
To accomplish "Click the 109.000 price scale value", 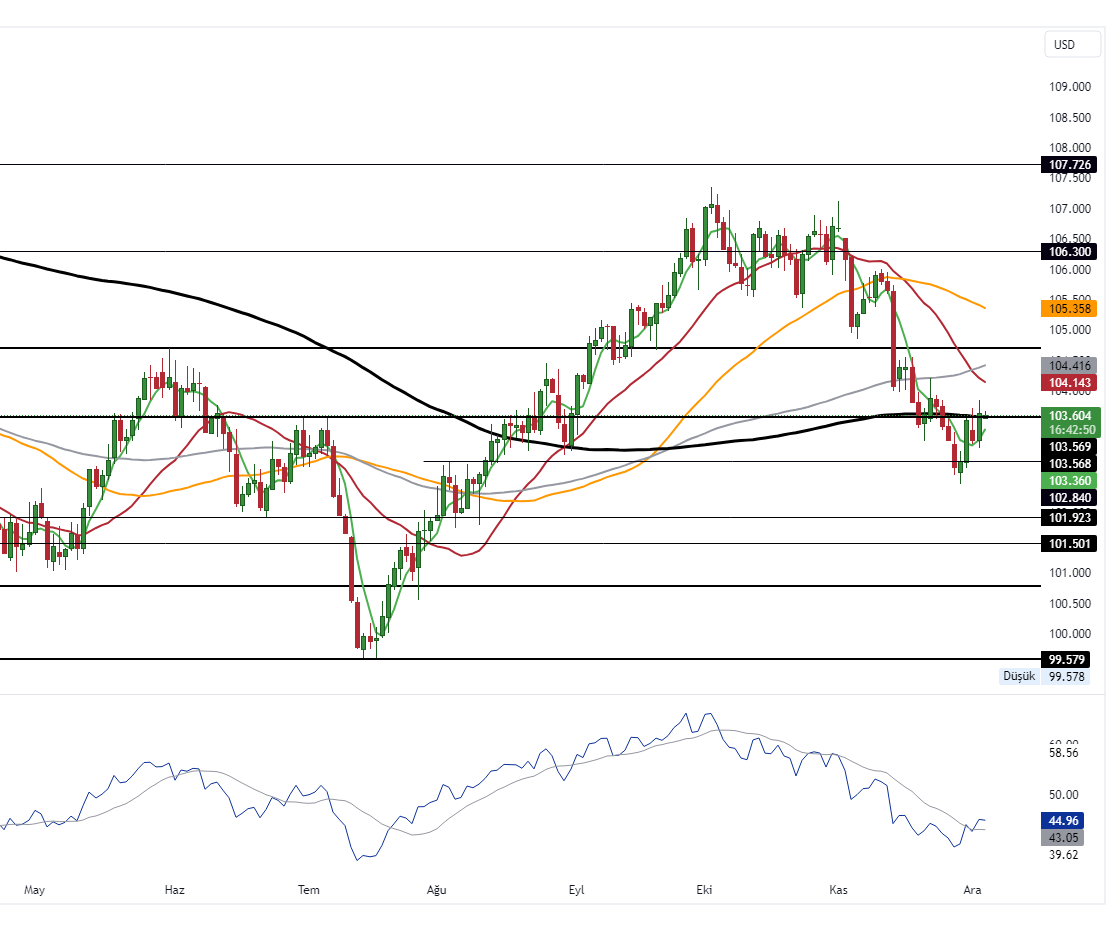I will 1070,87.
